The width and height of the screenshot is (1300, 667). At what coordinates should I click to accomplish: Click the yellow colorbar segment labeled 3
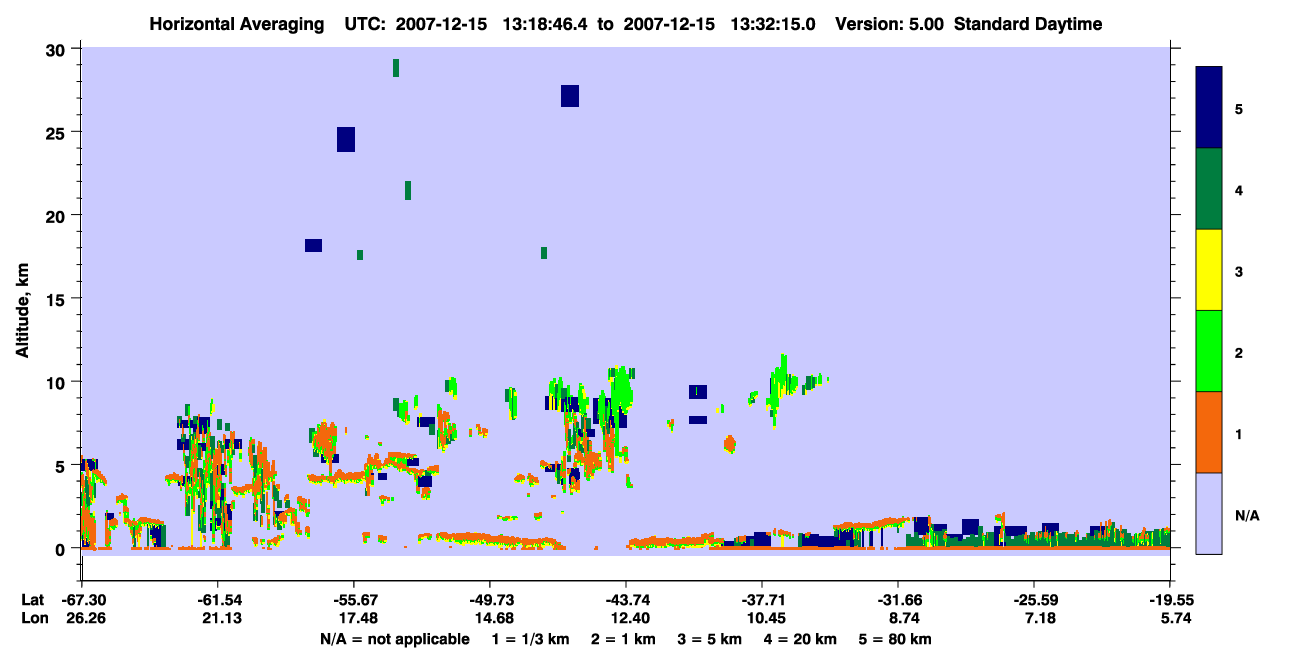pos(1209,270)
